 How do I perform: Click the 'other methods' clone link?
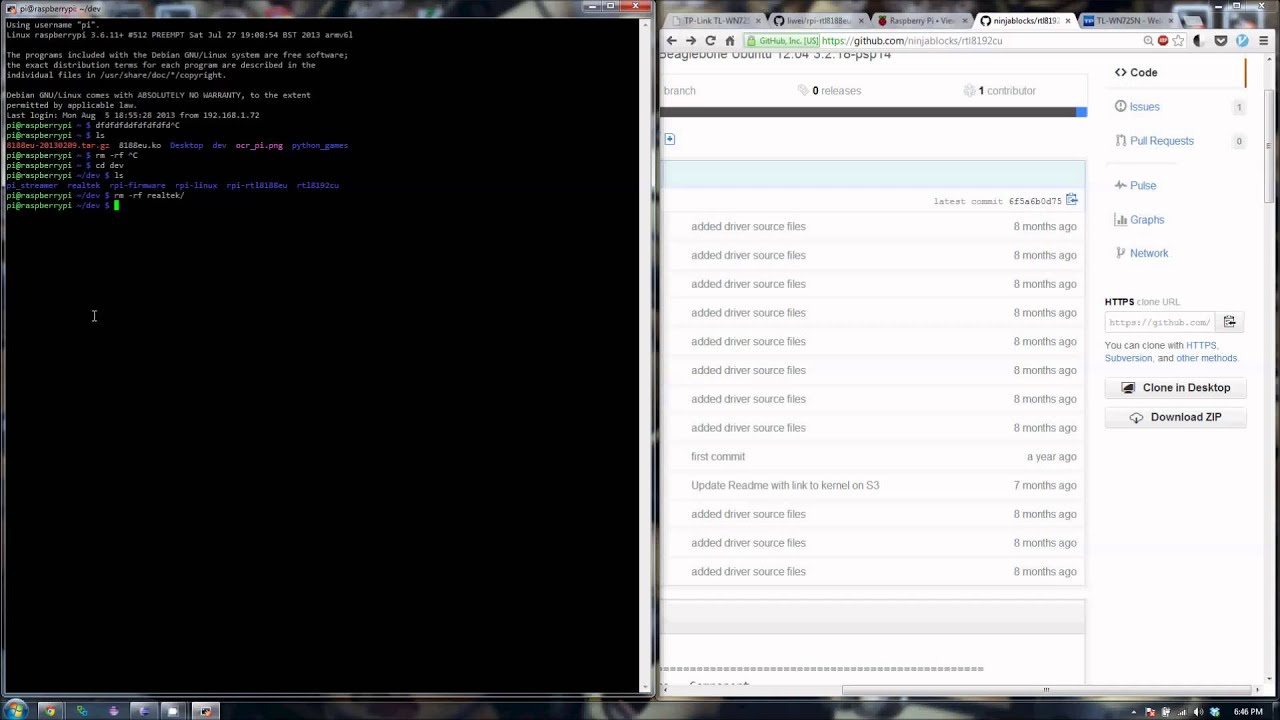click(x=1206, y=358)
